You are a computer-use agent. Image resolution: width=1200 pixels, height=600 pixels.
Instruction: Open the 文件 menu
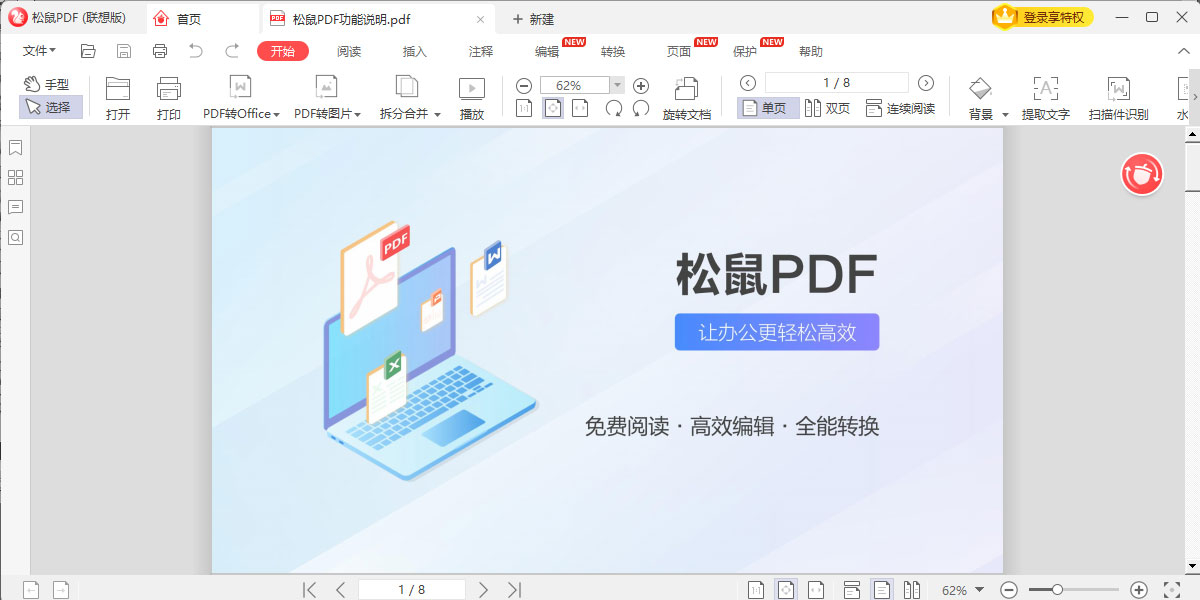pyautogui.click(x=39, y=51)
